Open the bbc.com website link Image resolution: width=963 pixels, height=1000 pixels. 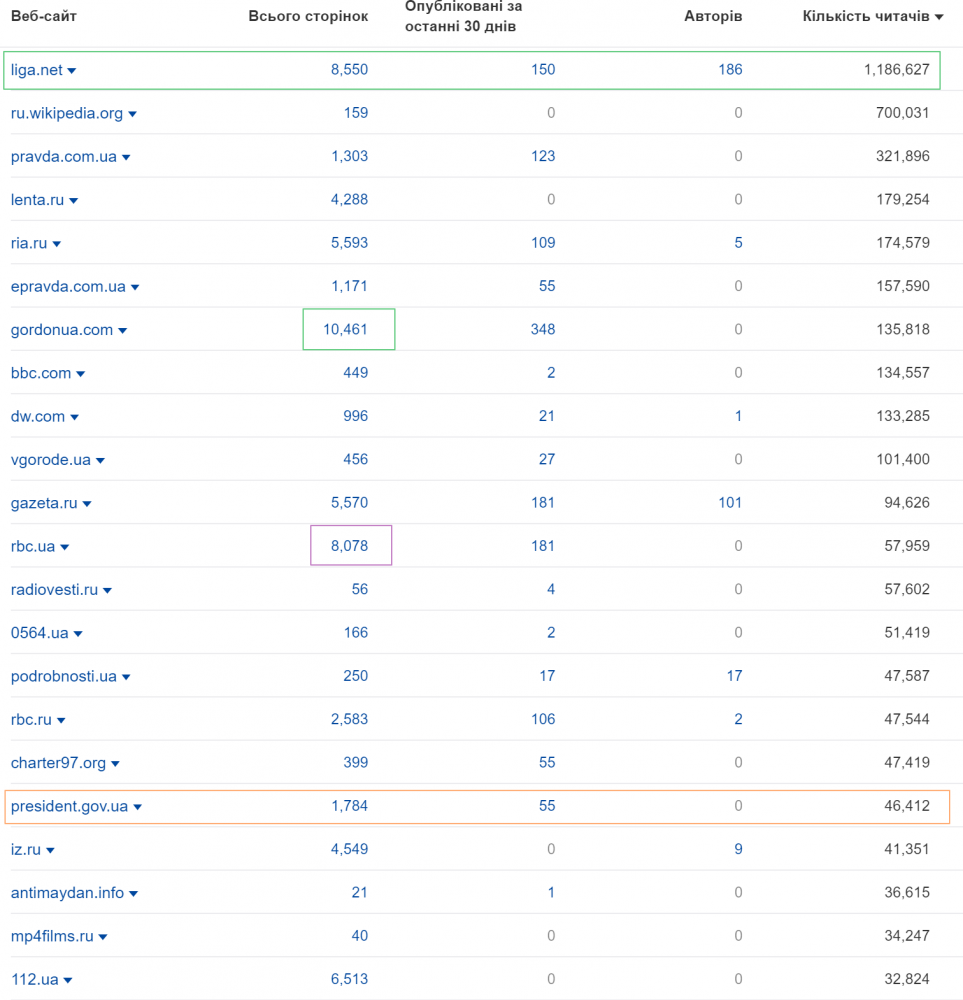(41, 373)
